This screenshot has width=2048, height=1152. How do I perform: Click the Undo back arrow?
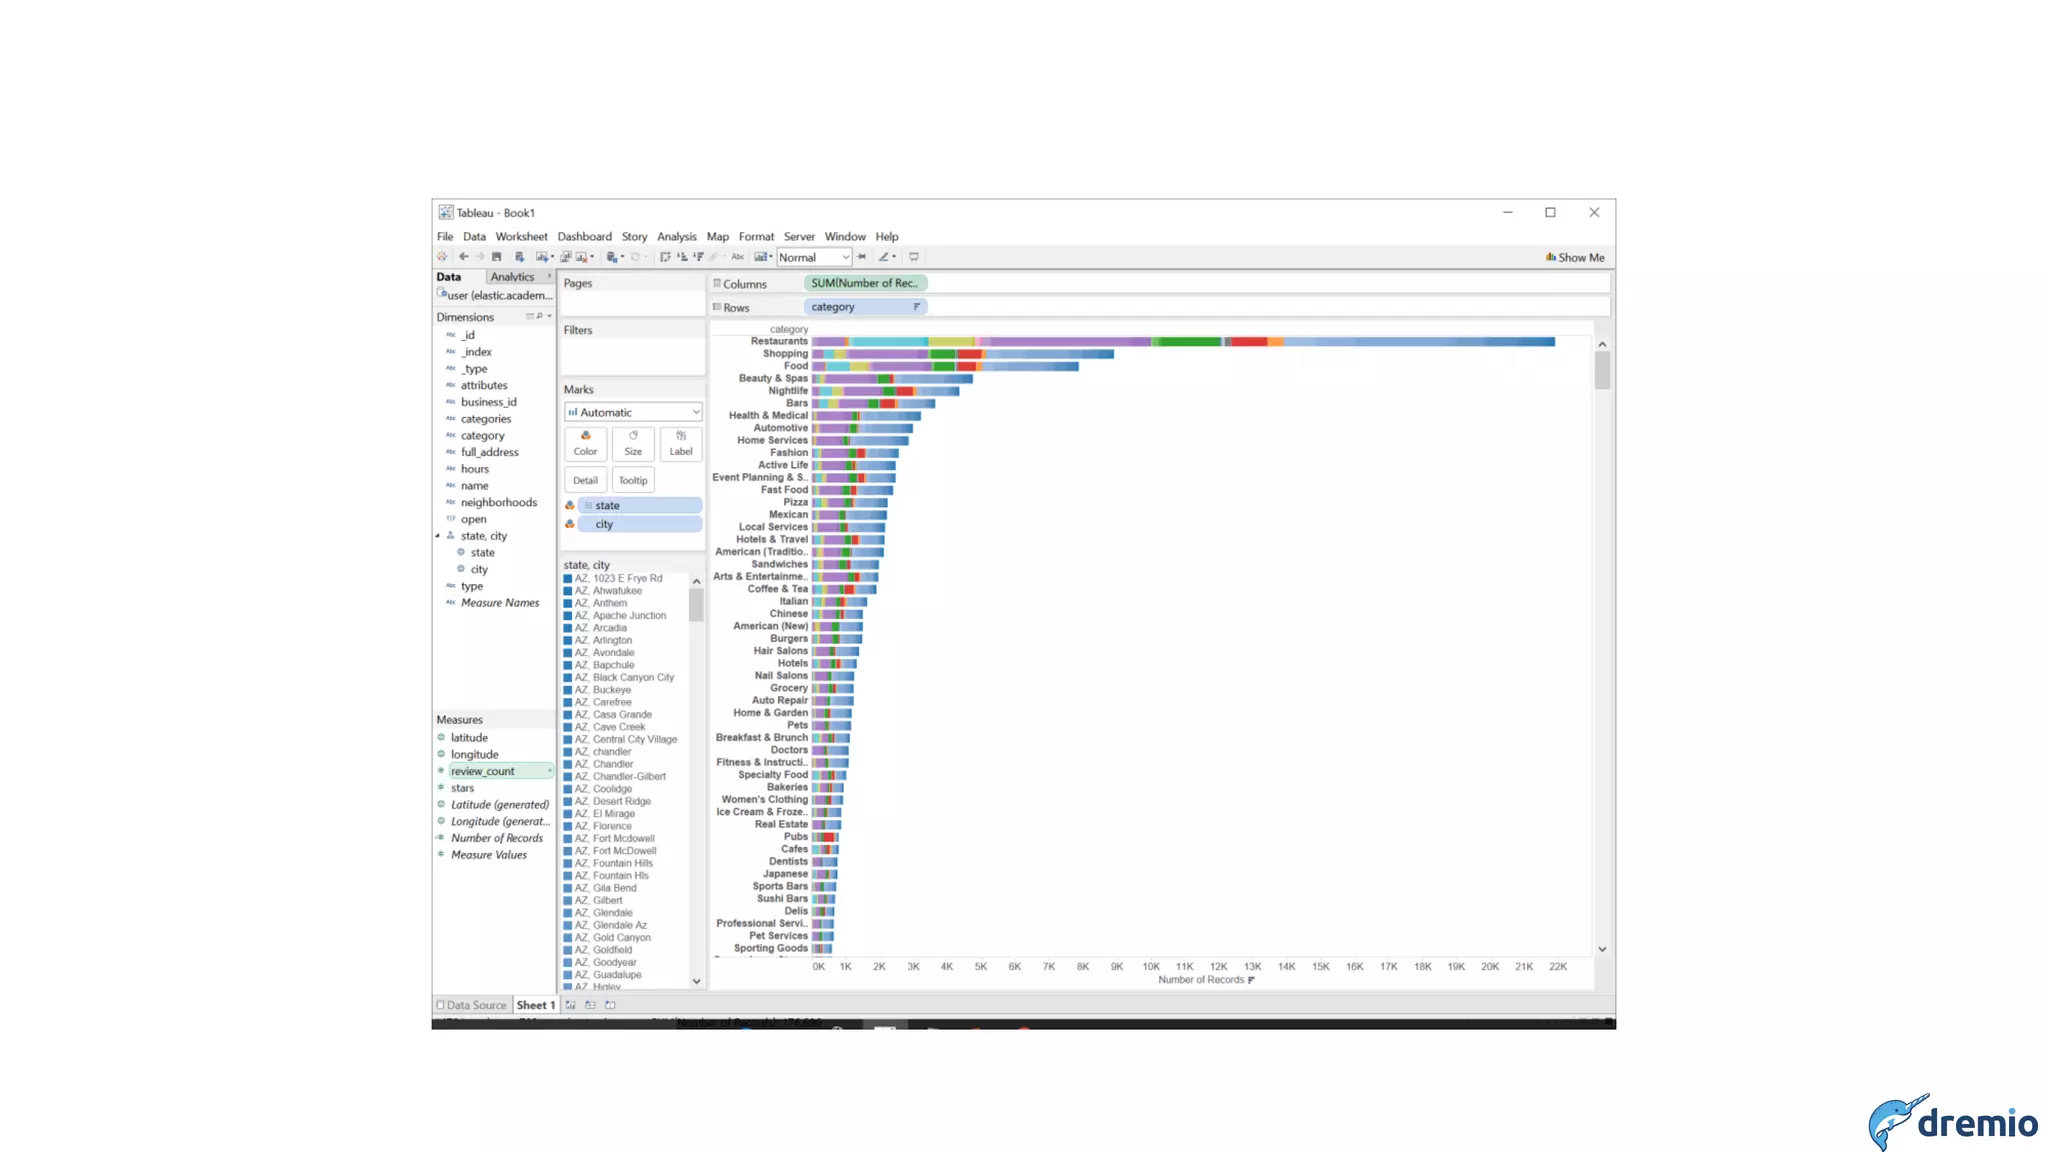point(463,257)
